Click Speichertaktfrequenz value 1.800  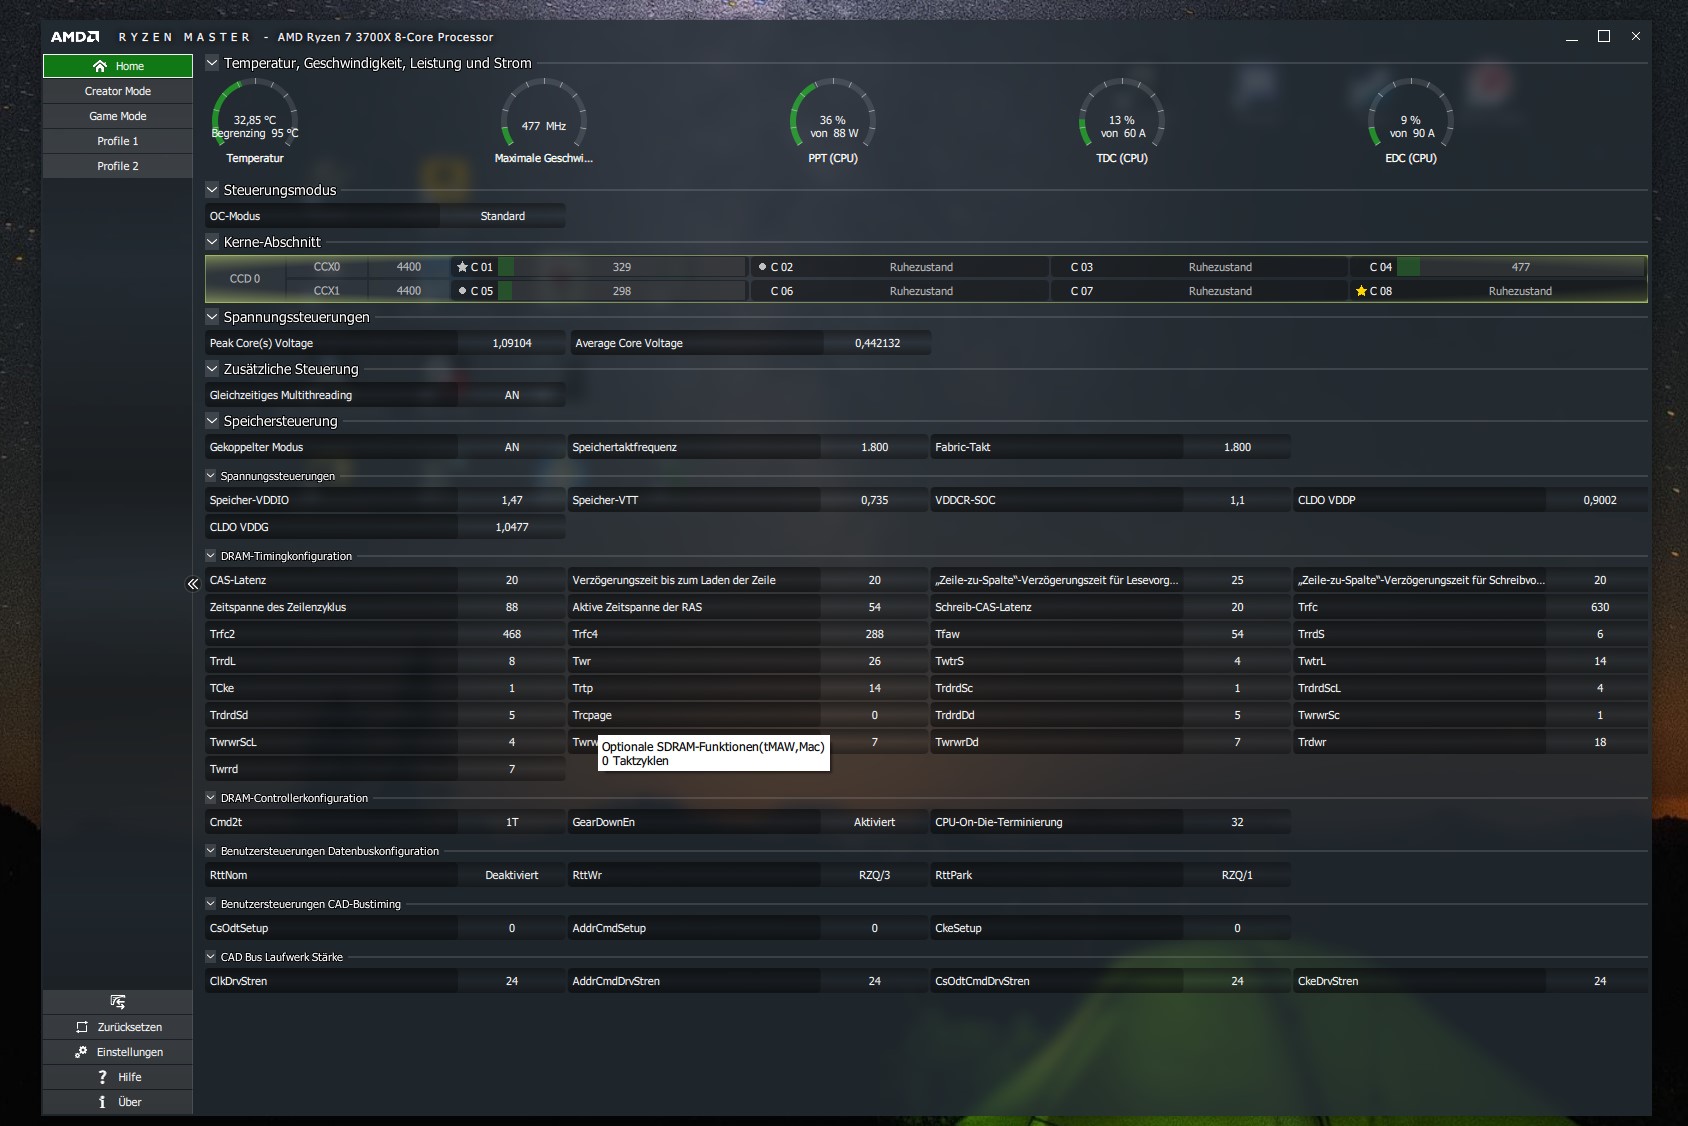point(875,447)
